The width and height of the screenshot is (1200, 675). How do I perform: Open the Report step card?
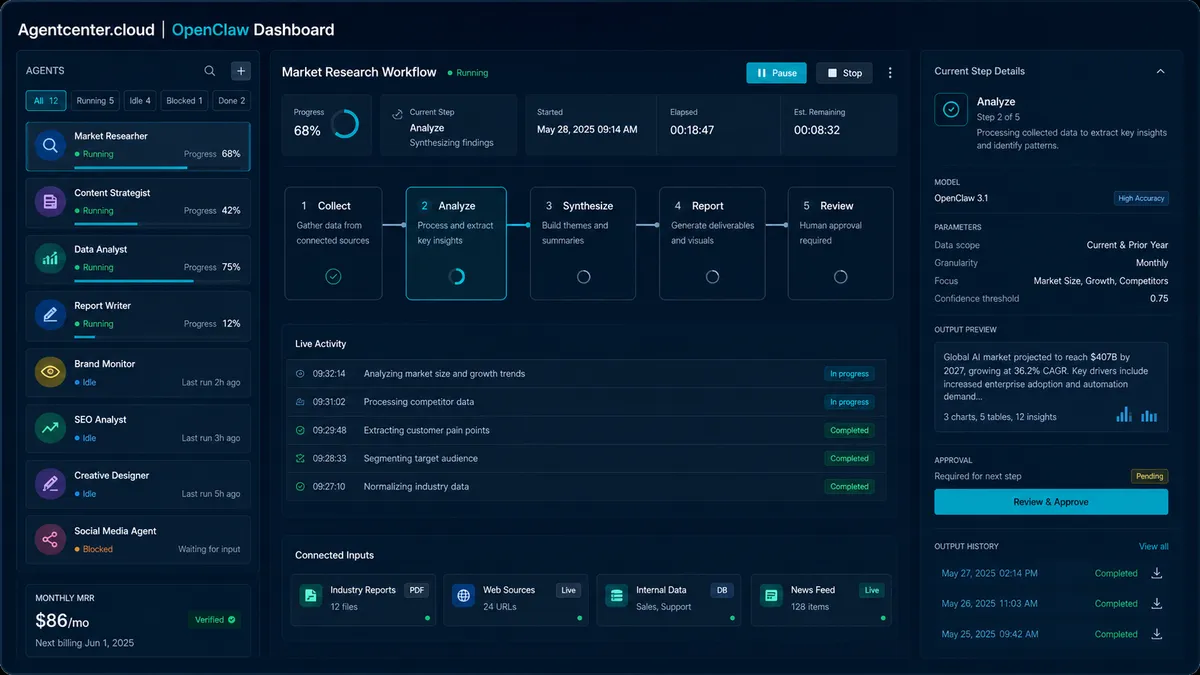[712, 243]
